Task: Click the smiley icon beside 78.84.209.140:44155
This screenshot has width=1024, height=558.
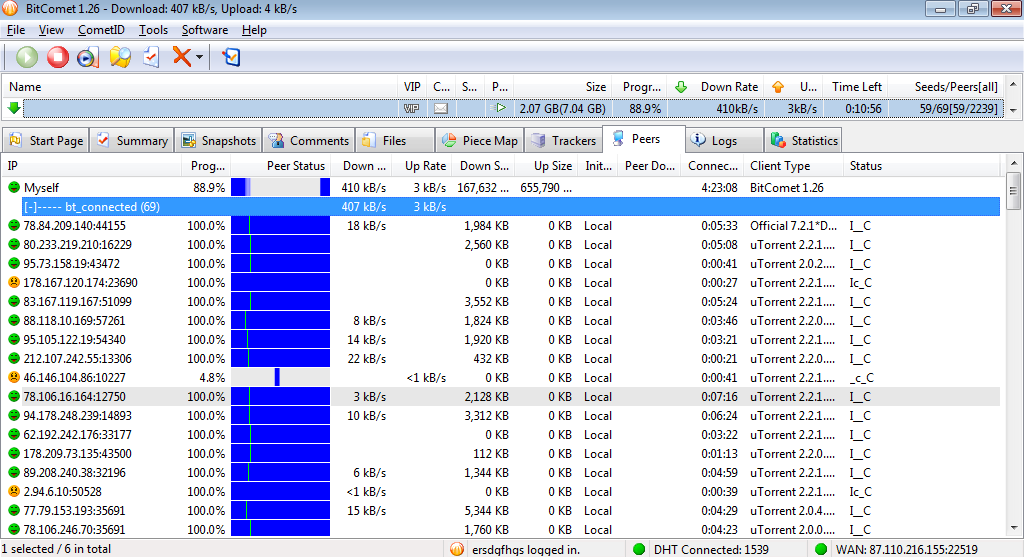Action: coord(14,226)
